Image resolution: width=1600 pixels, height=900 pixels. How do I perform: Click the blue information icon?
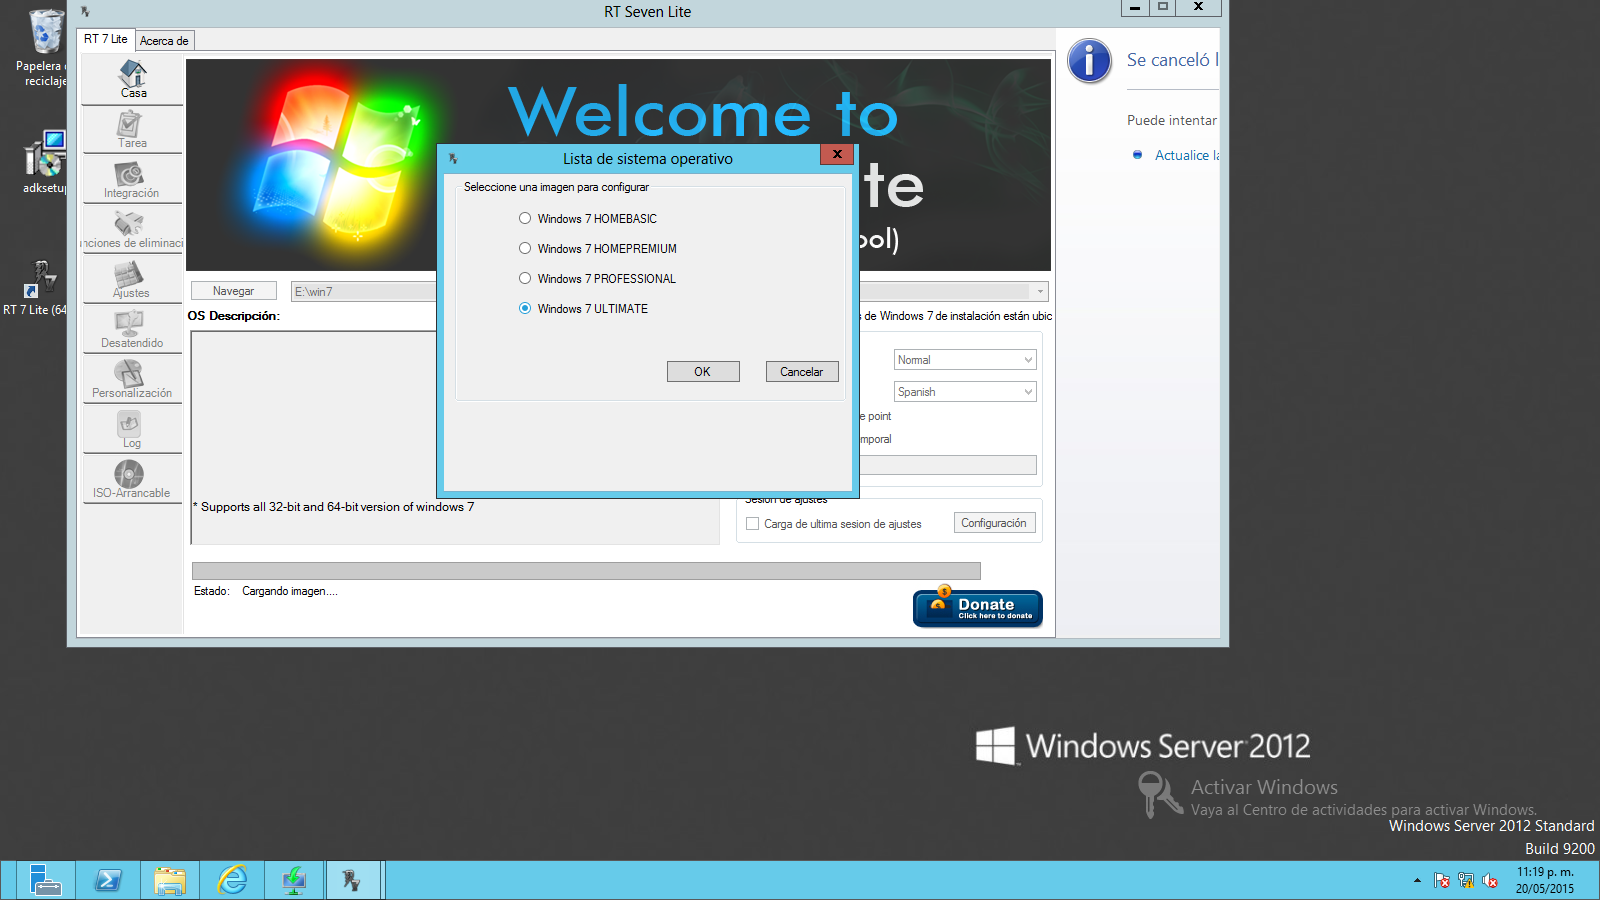(x=1090, y=61)
